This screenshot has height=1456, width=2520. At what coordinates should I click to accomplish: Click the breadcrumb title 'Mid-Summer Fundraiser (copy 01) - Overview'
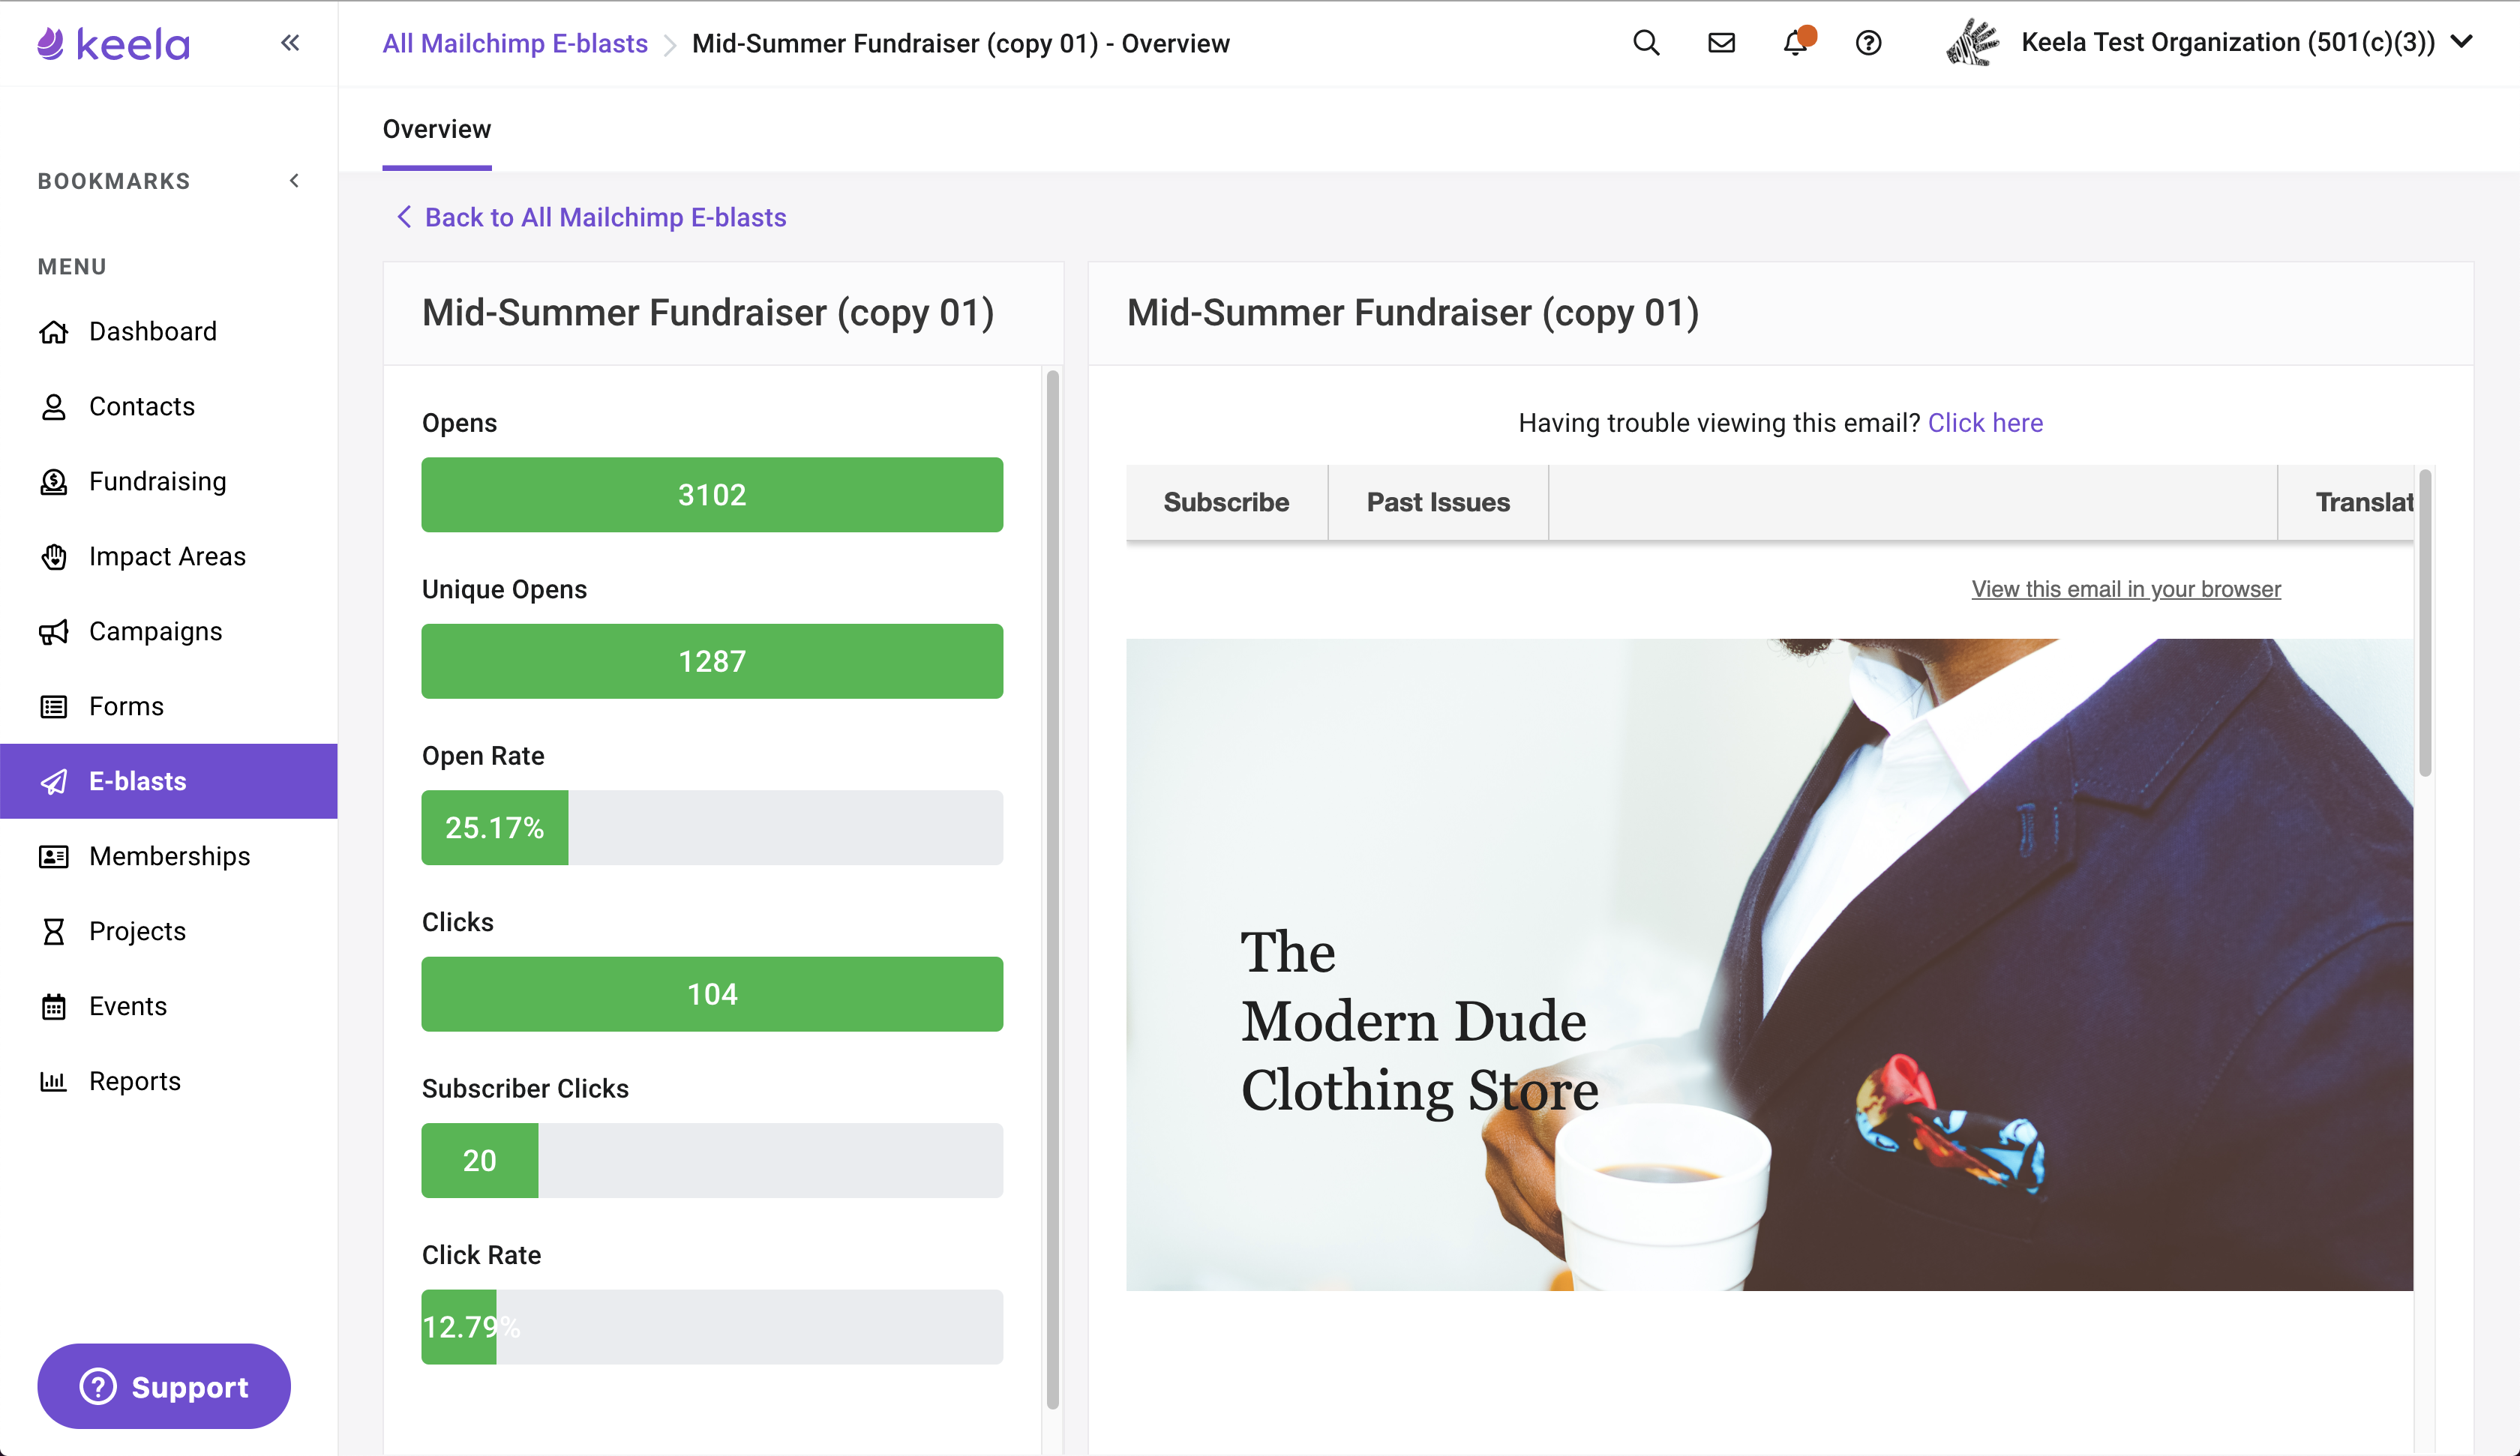pyautogui.click(x=960, y=44)
